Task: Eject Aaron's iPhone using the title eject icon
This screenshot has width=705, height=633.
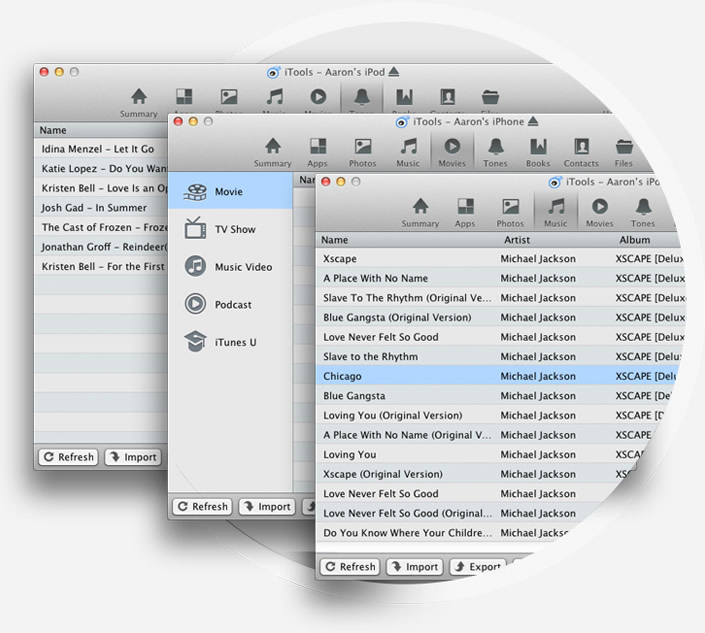Action: 533,122
